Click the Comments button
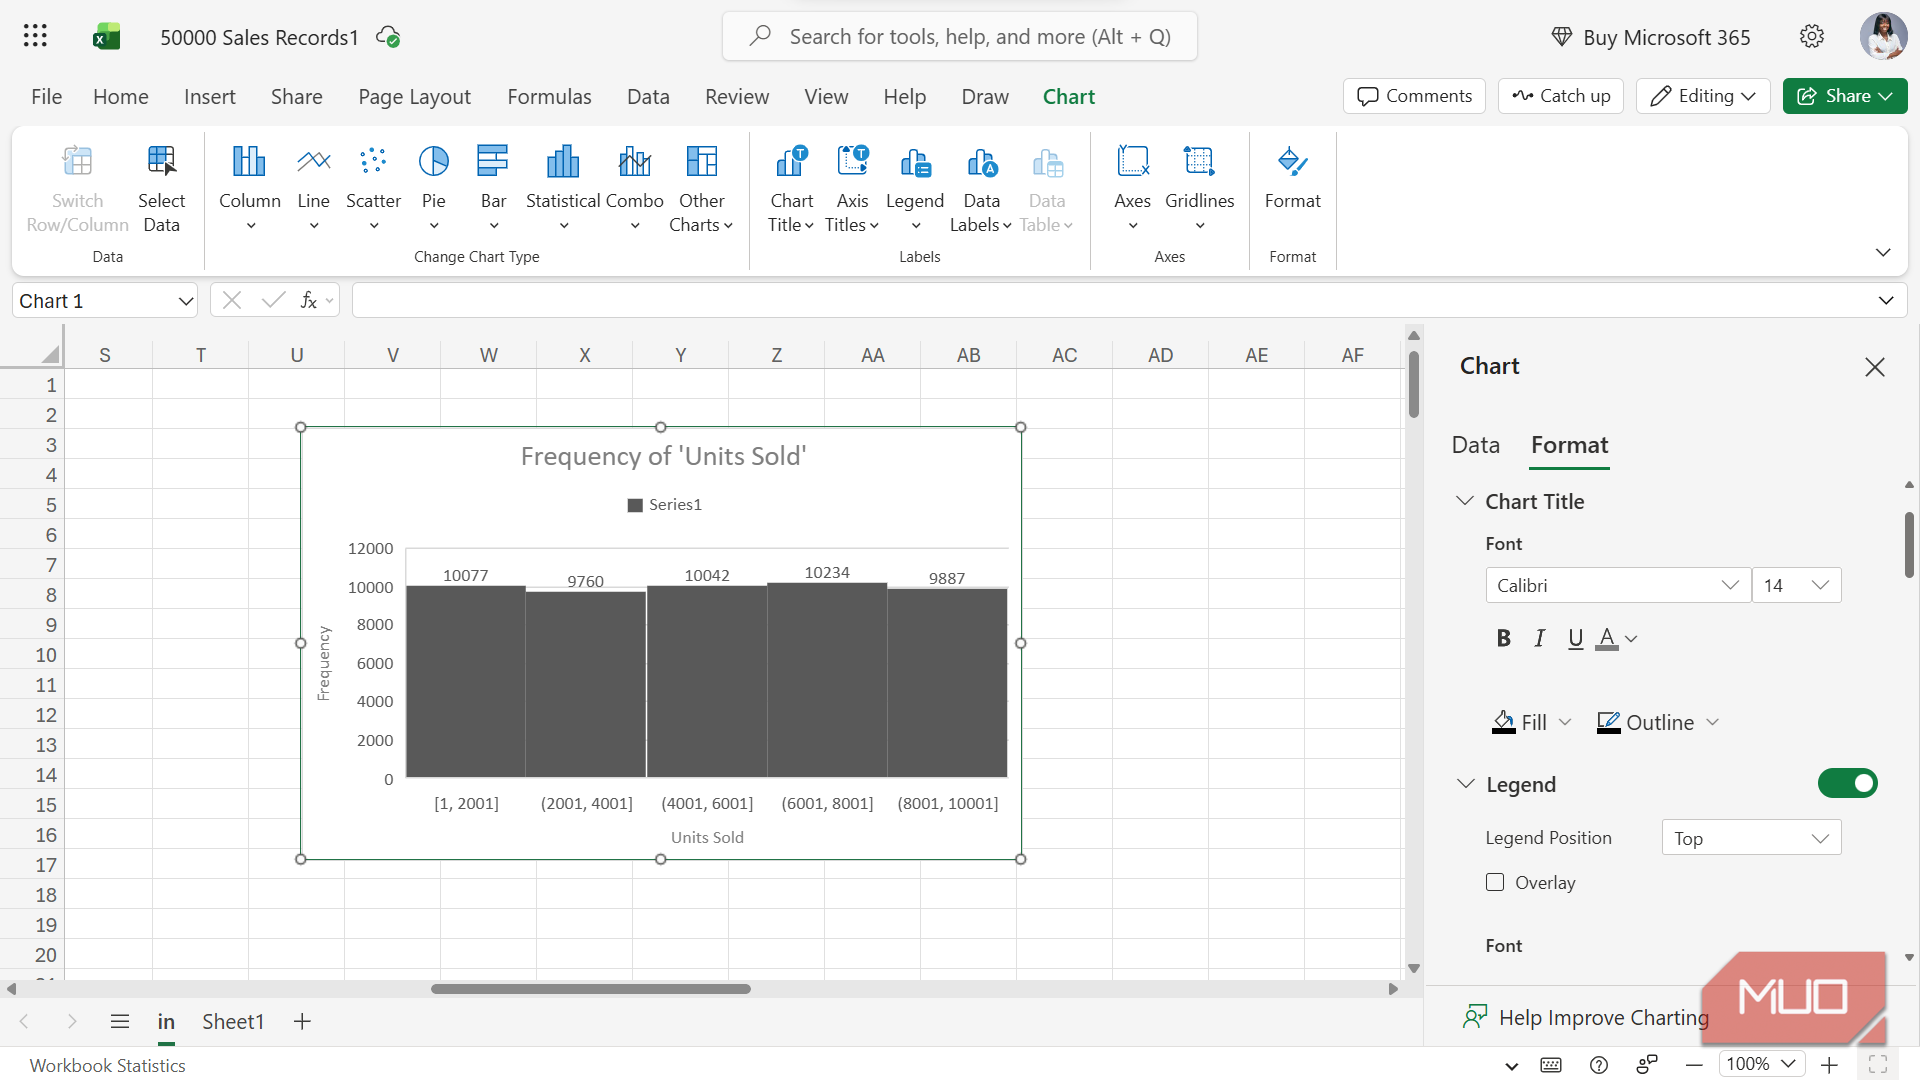The width and height of the screenshot is (1920, 1080). [x=1414, y=96]
